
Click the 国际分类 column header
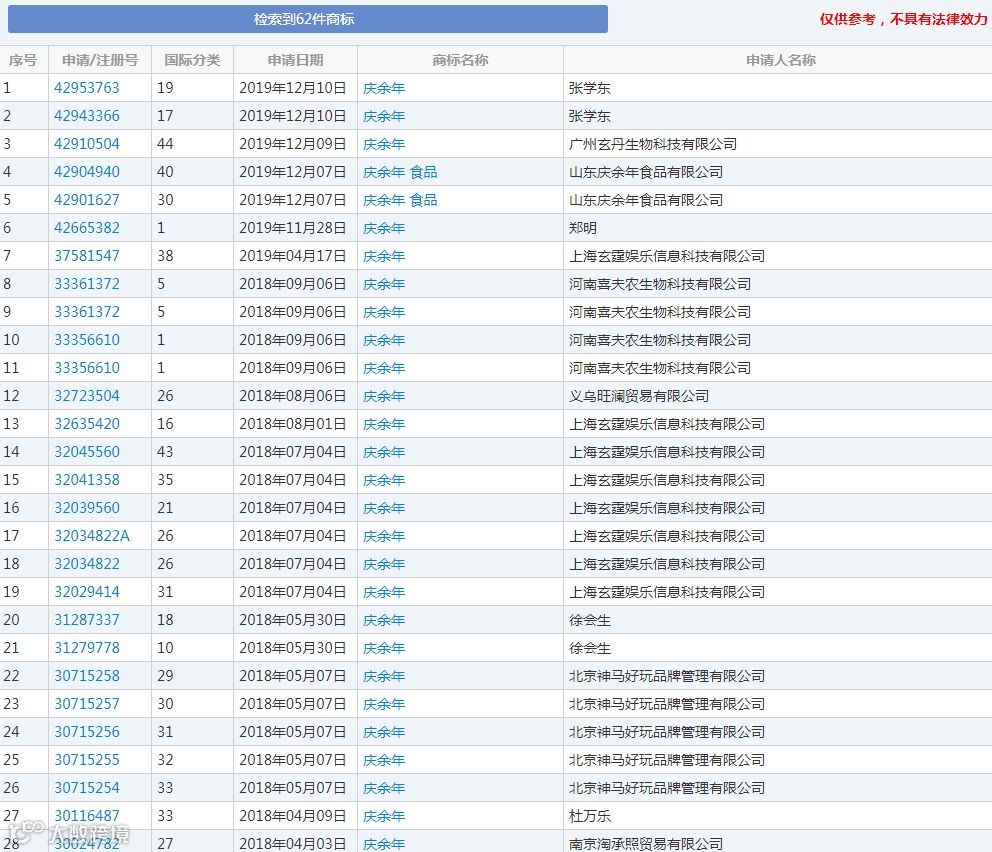pyautogui.click(x=192, y=60)
